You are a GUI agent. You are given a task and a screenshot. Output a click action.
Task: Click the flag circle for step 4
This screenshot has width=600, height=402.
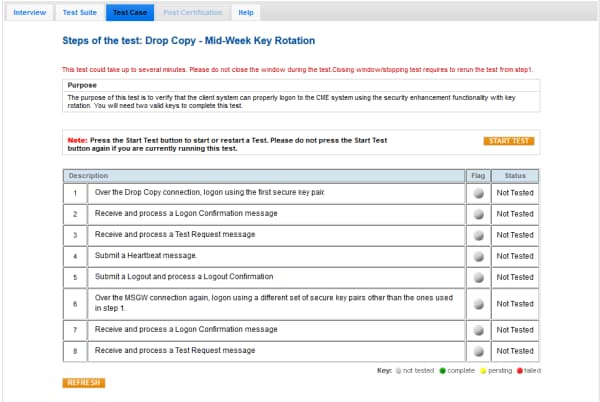pos(478,256)
